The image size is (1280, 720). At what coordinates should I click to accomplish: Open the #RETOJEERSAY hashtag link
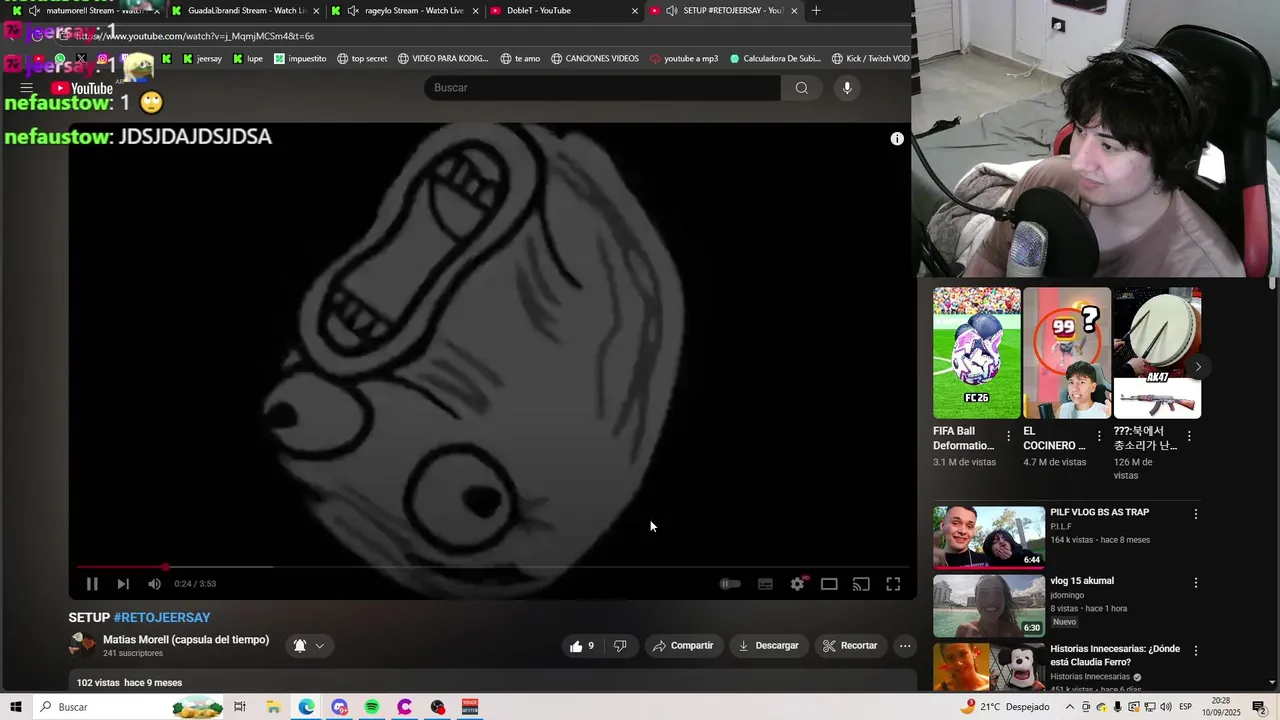(x=162, y=618)
